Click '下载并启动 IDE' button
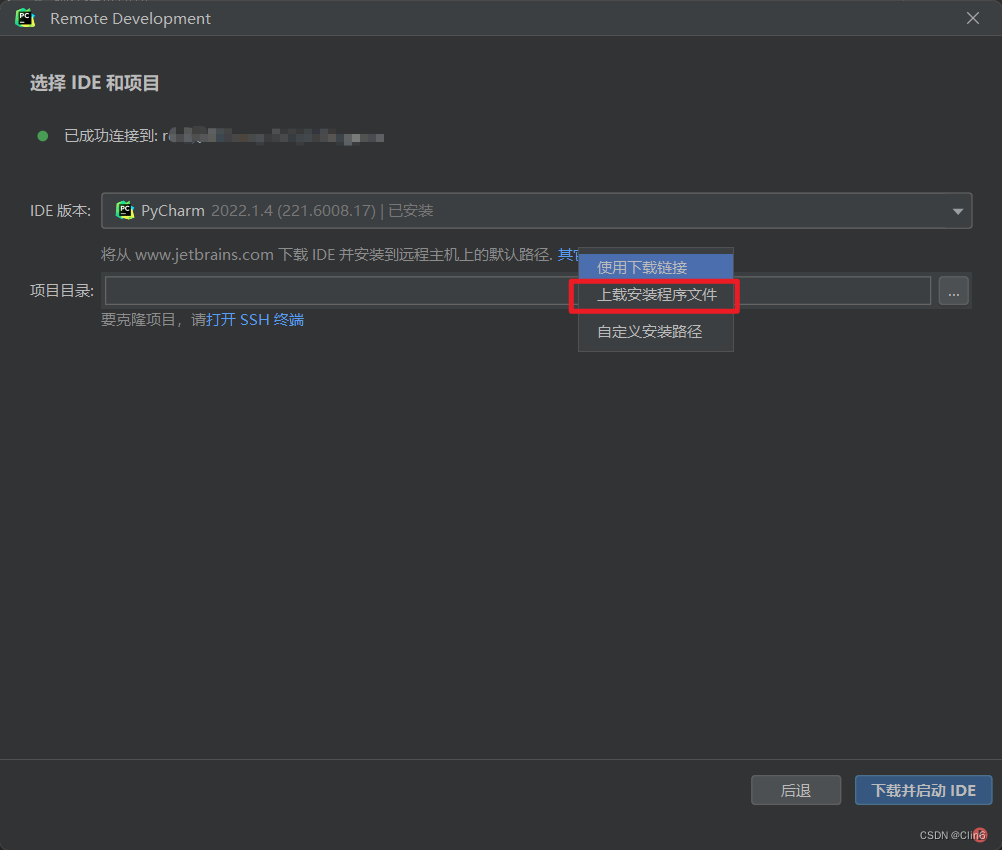Screen dimensions: 1002x850 pos(923,791)
